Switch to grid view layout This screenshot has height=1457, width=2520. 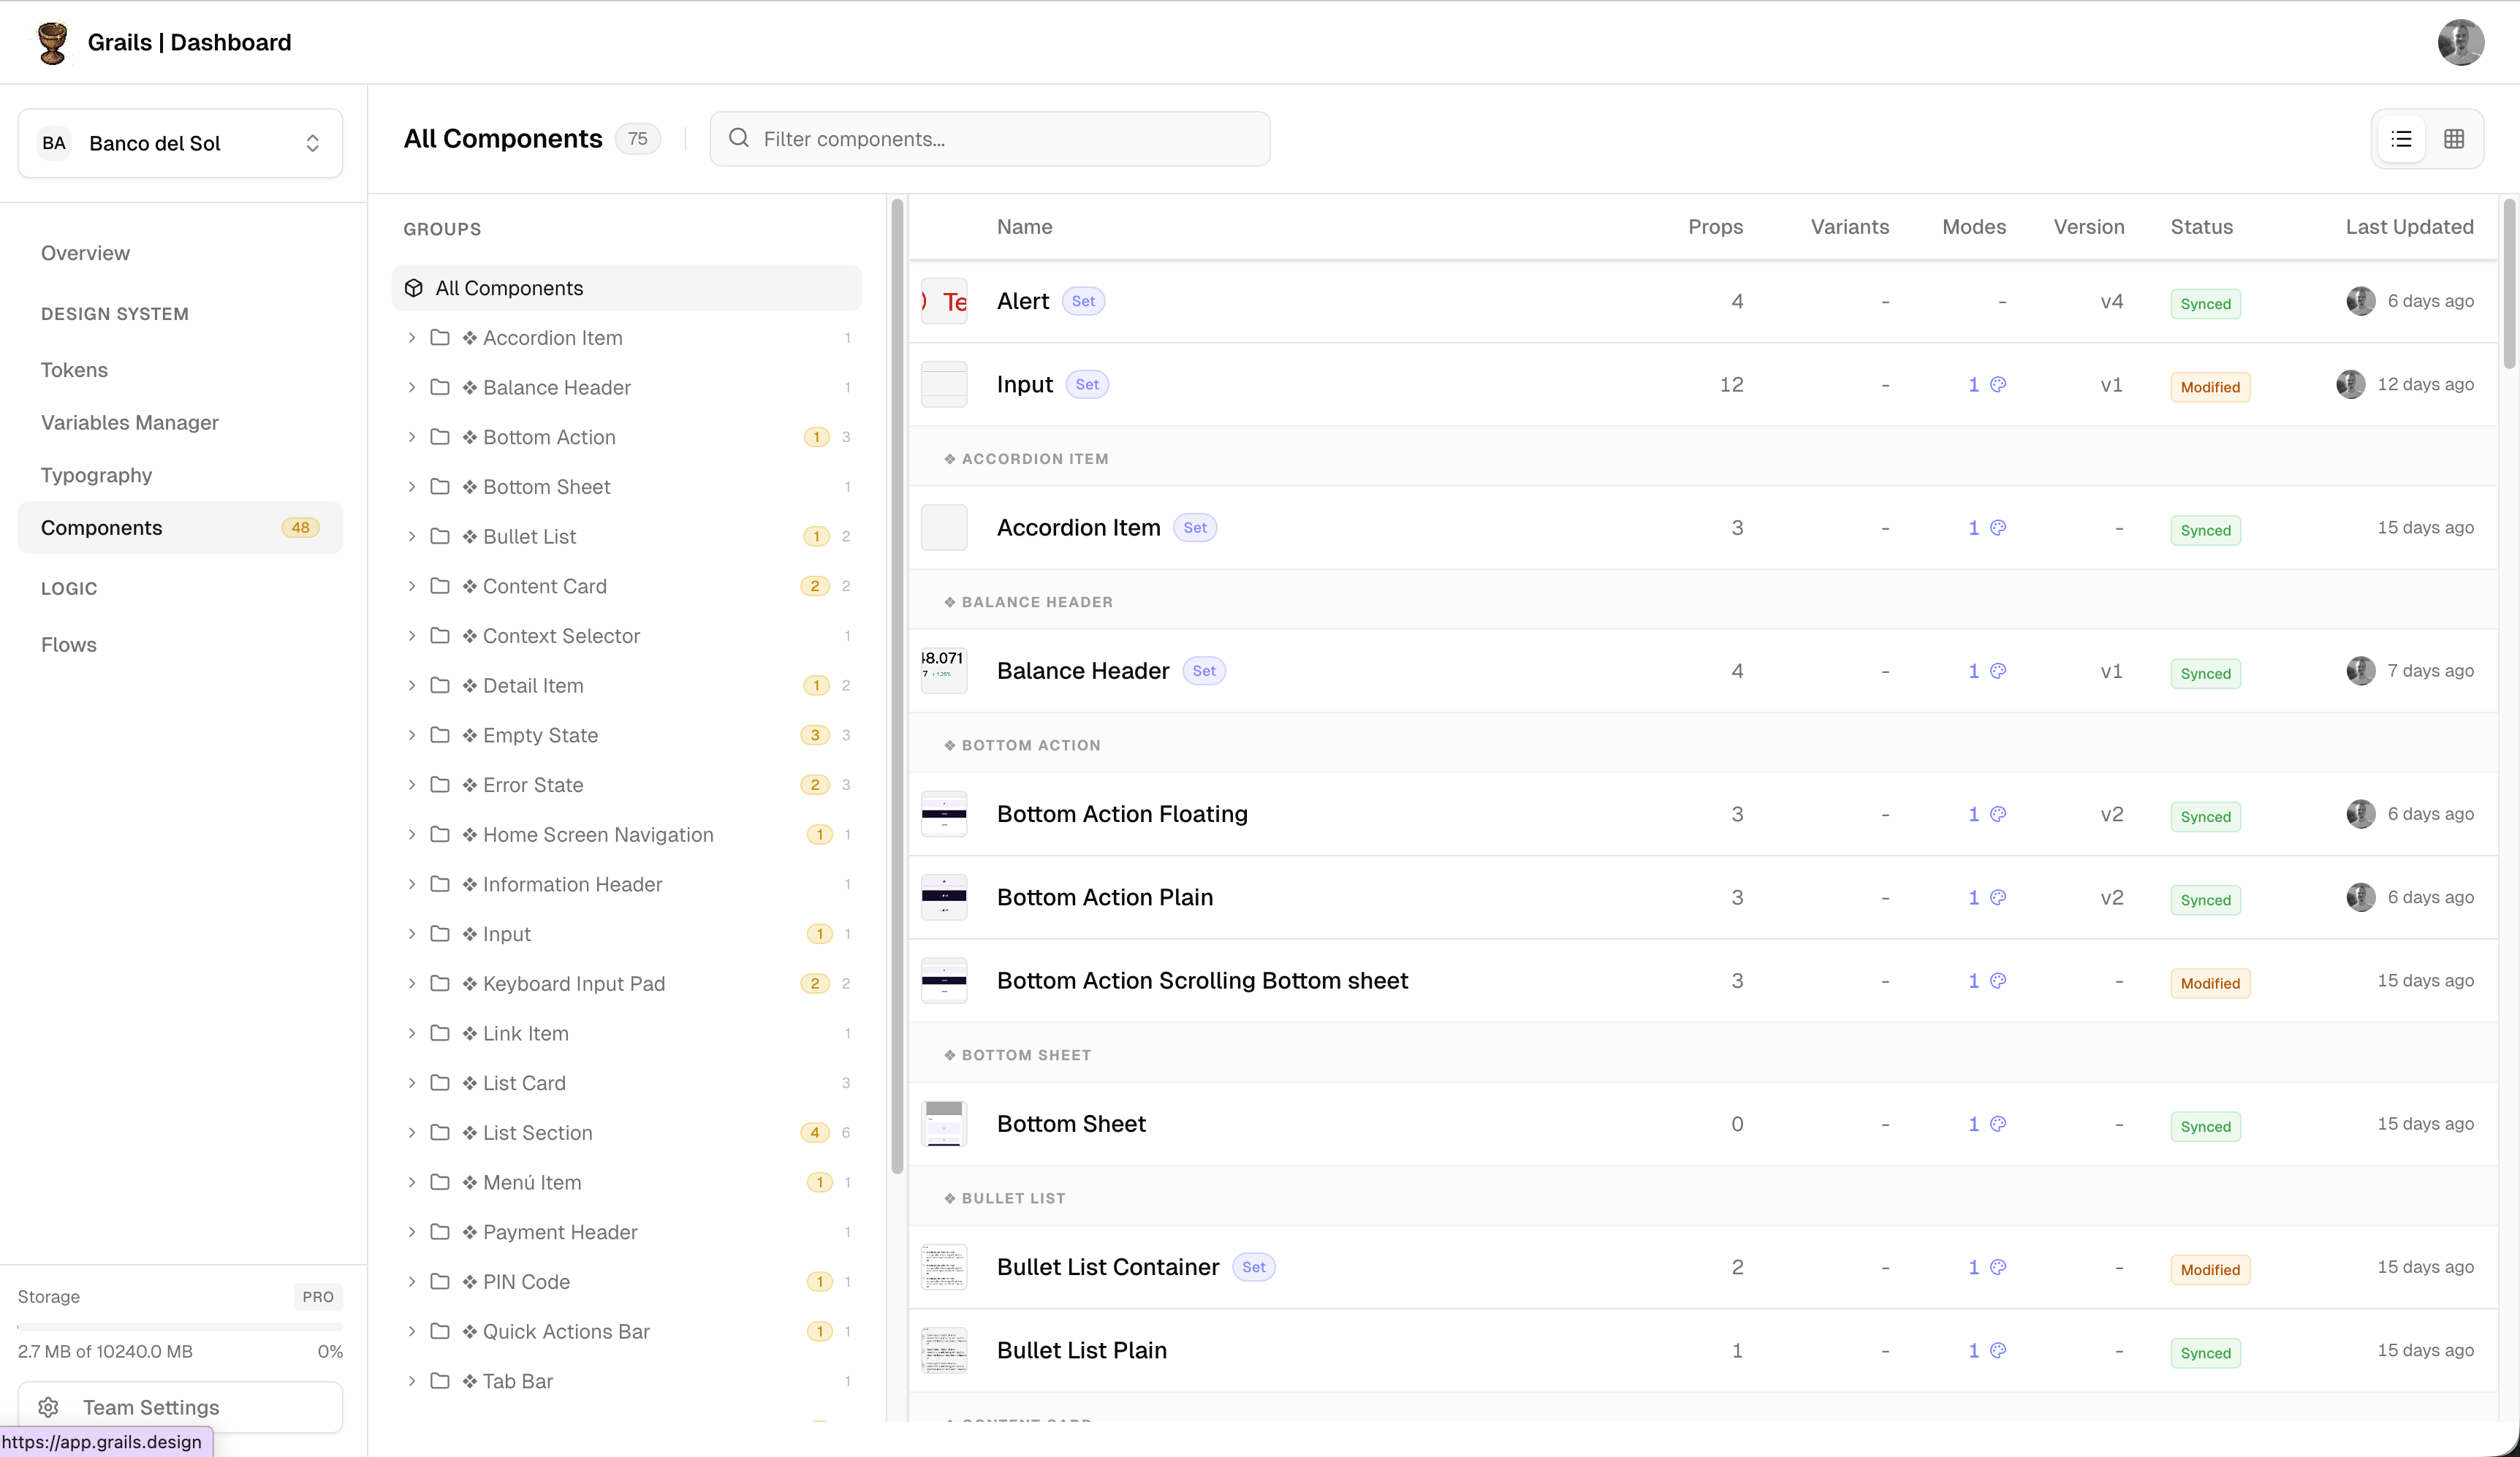pyautogui.click(x=2453, y=139)
